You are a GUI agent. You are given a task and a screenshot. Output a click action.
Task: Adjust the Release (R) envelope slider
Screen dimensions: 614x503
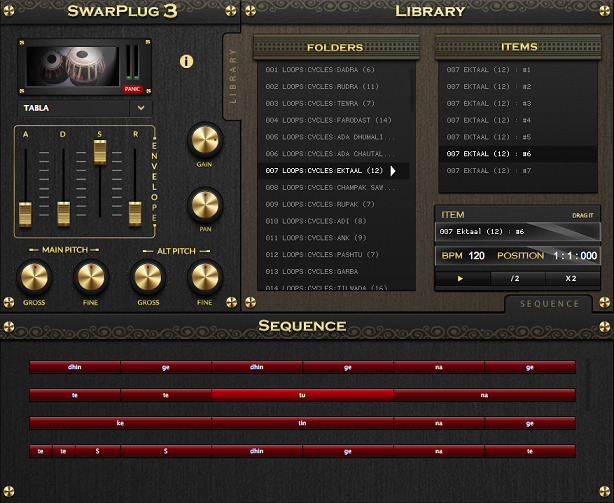pyautogui.click(x=135, y=214)
